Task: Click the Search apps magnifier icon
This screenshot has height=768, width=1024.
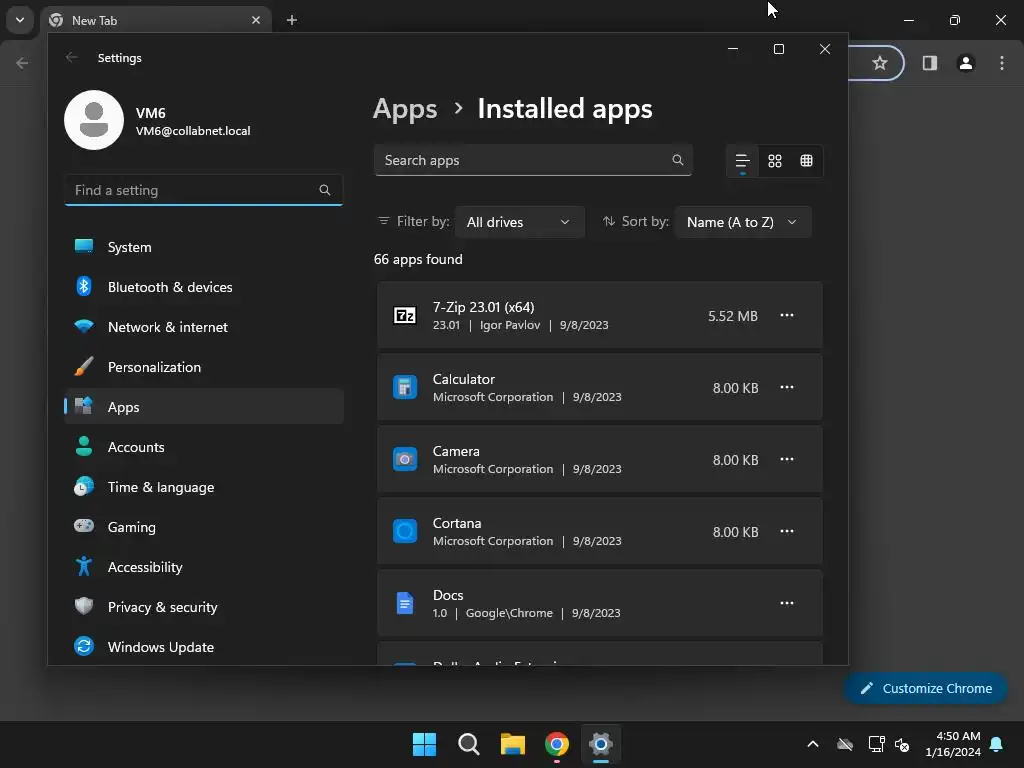Action: [678, 160]
